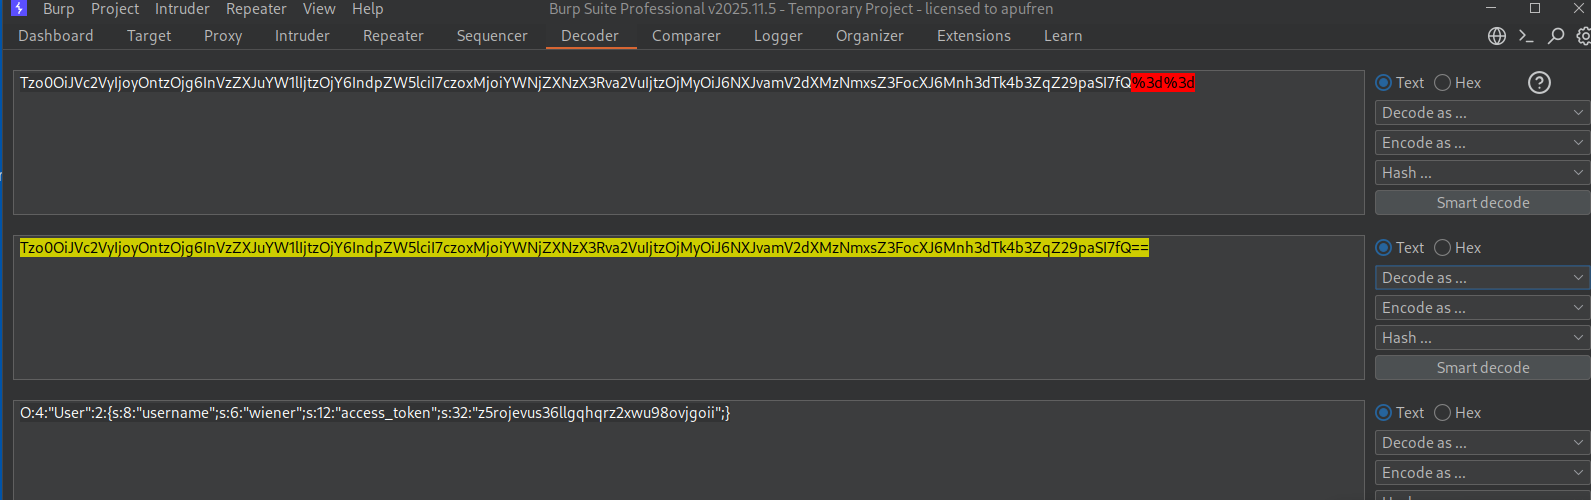Click Smart decode in the first panel
Viewport: 1591px width, 500px height.
pos(1482,203)
